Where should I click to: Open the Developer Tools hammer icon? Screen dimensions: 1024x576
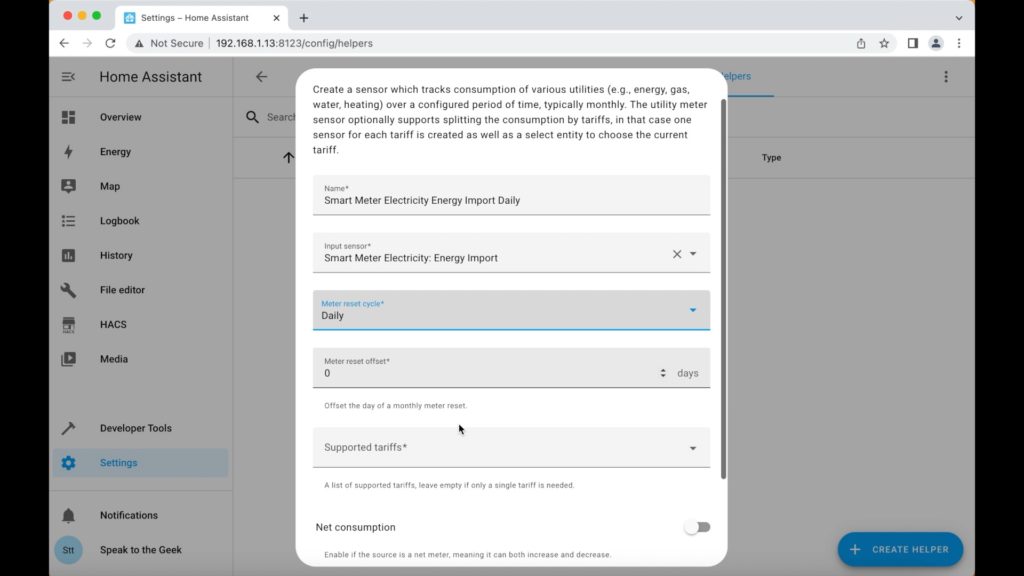(x=69, y=428)
